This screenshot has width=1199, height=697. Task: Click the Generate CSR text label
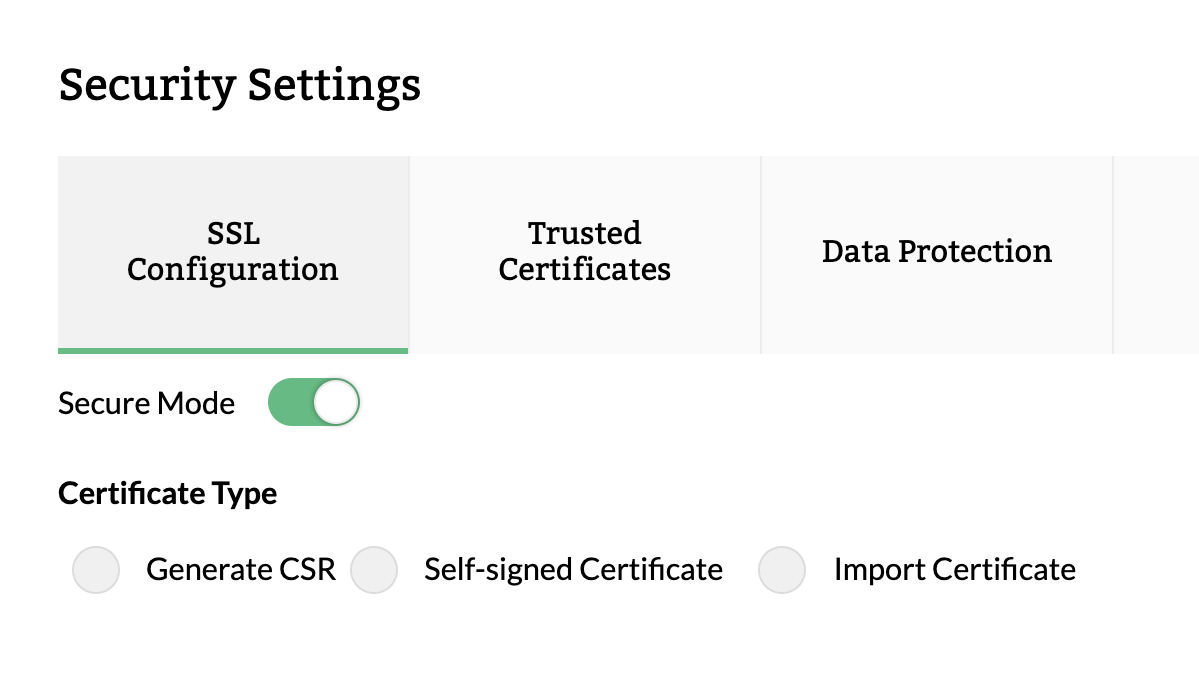pyautogui.click(x=241, y=570)
